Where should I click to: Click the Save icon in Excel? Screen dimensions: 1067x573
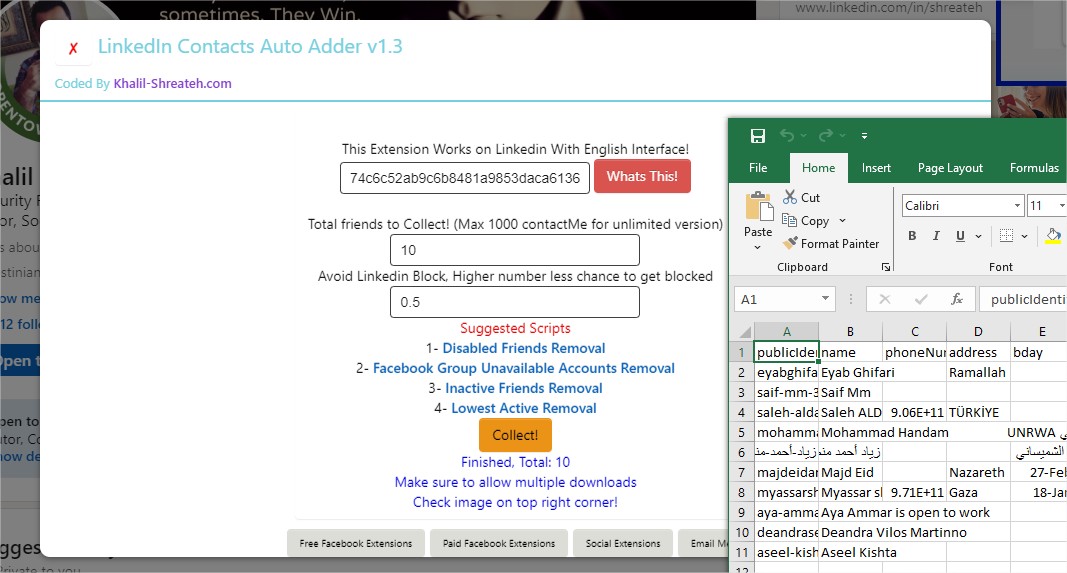click(757, 135)
